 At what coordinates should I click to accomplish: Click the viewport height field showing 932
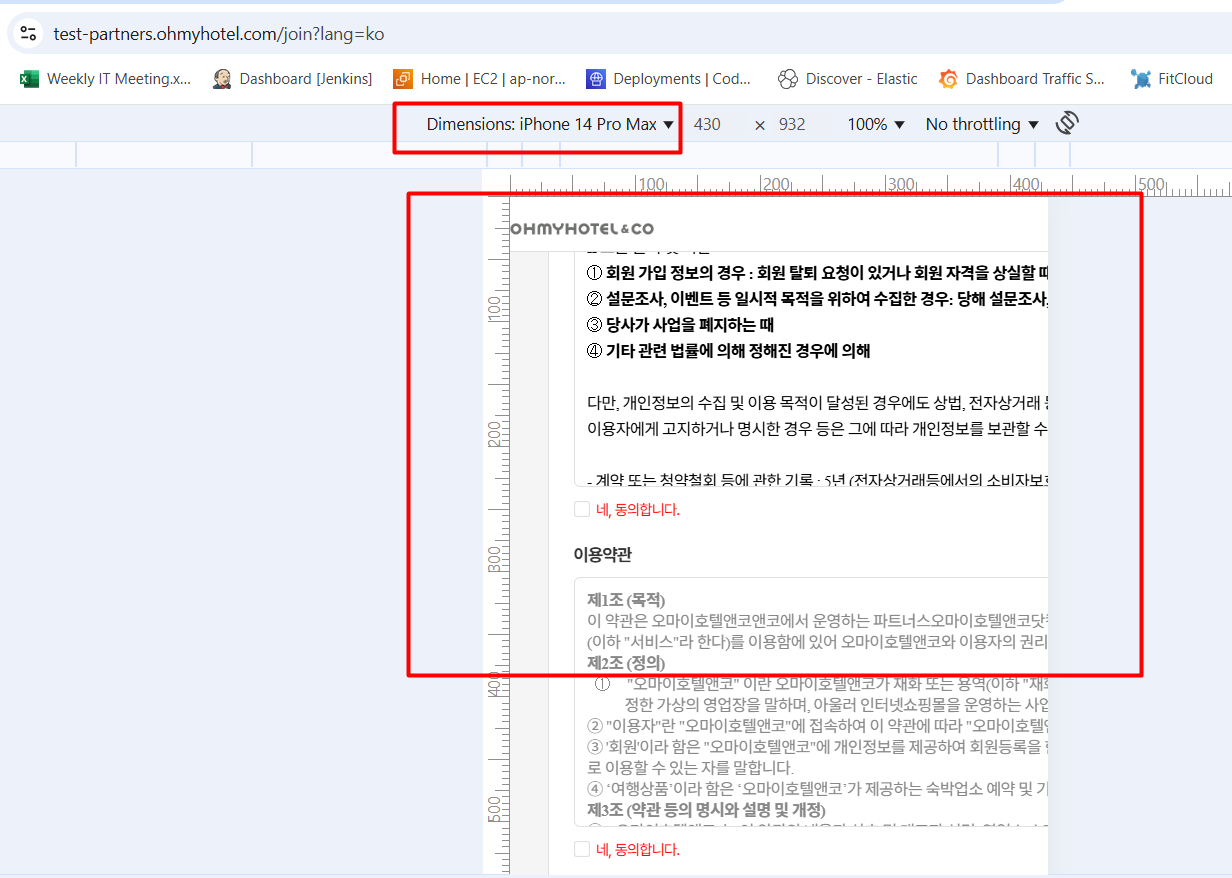tap(792, 125)
